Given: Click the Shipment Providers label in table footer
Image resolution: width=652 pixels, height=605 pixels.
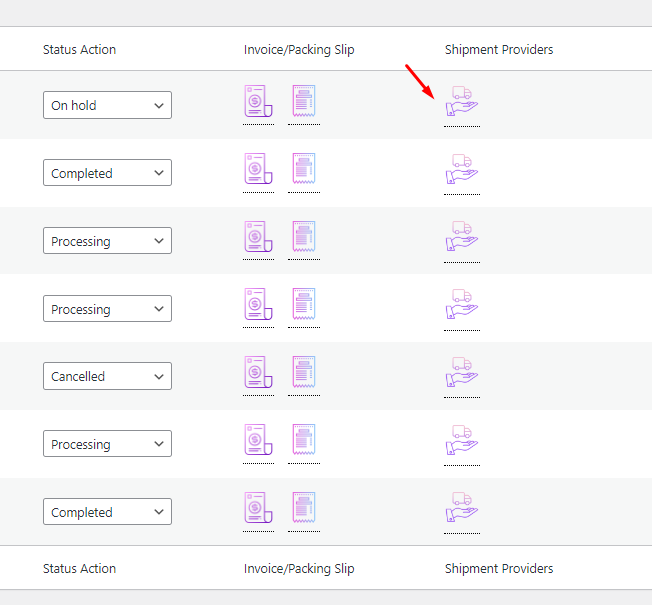Looking at the screenshot, I should pyautogui.click(x=499, y=568).
